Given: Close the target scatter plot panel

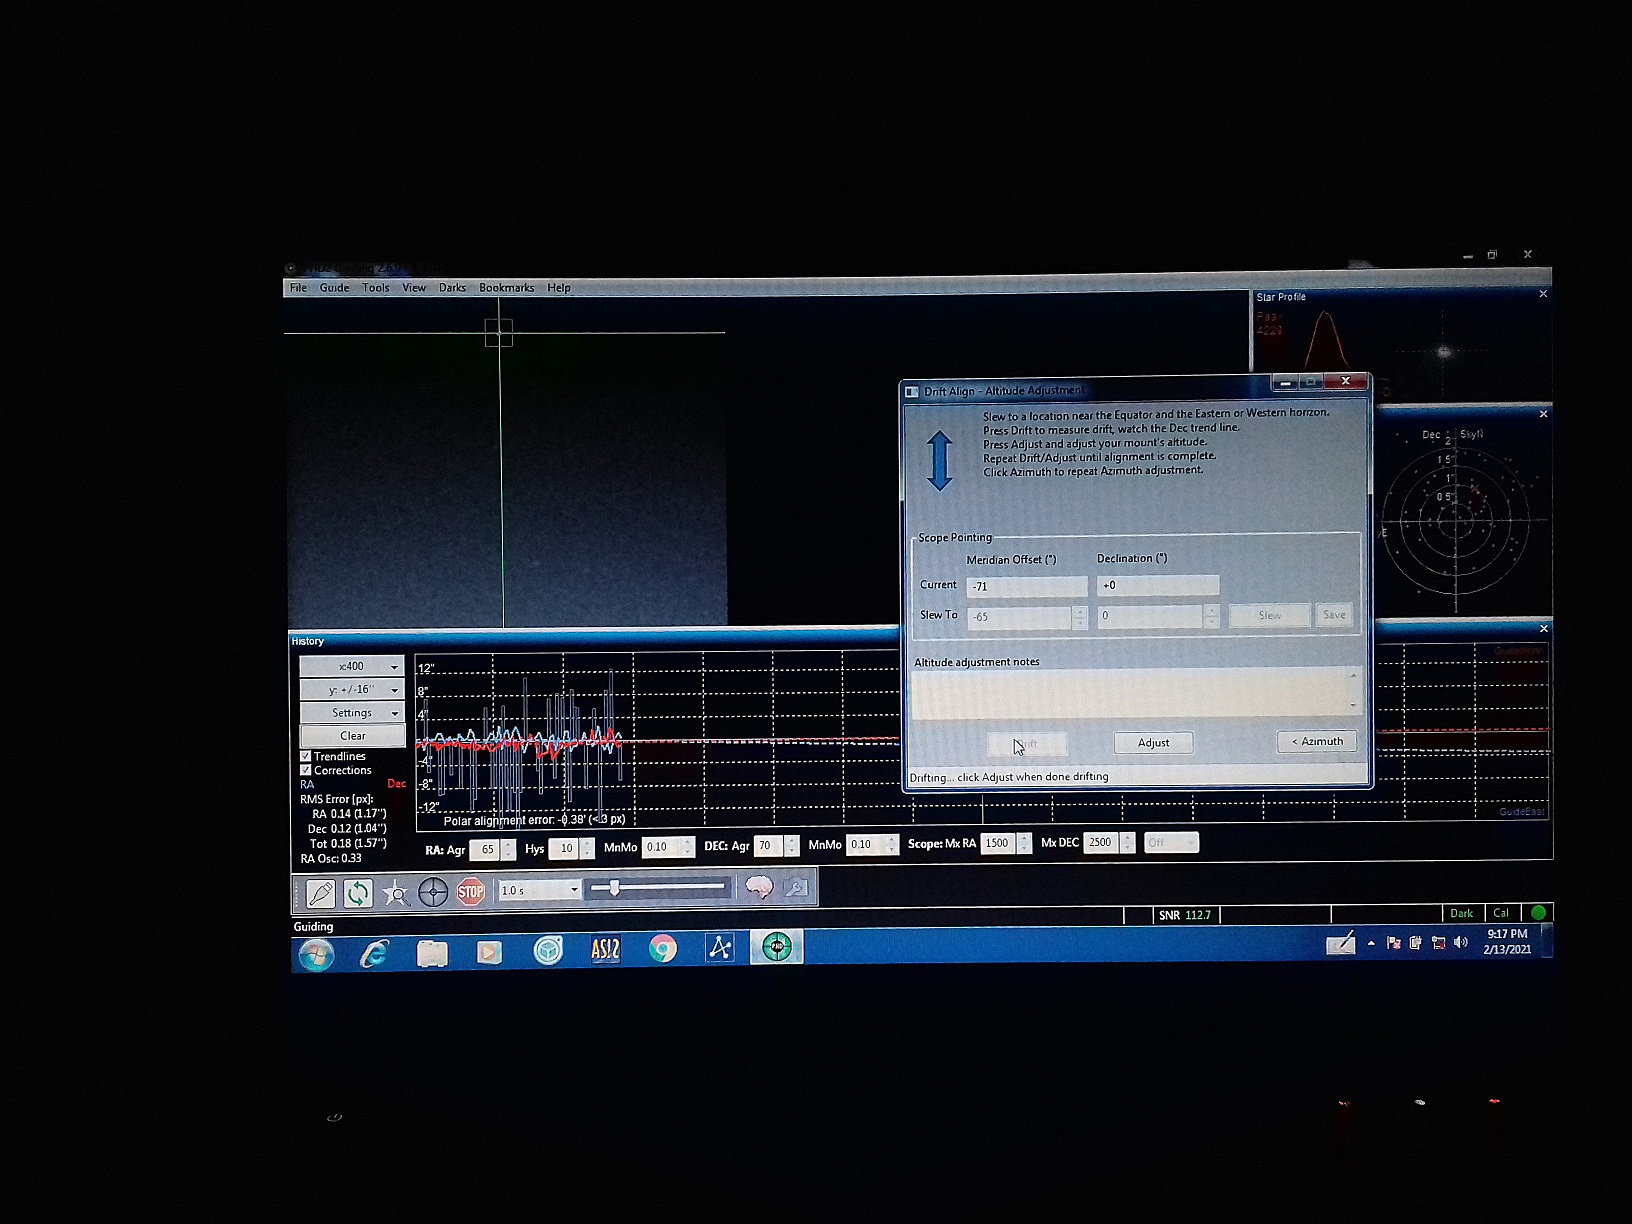Looking at the screenshot, I should pos(1543,414).
